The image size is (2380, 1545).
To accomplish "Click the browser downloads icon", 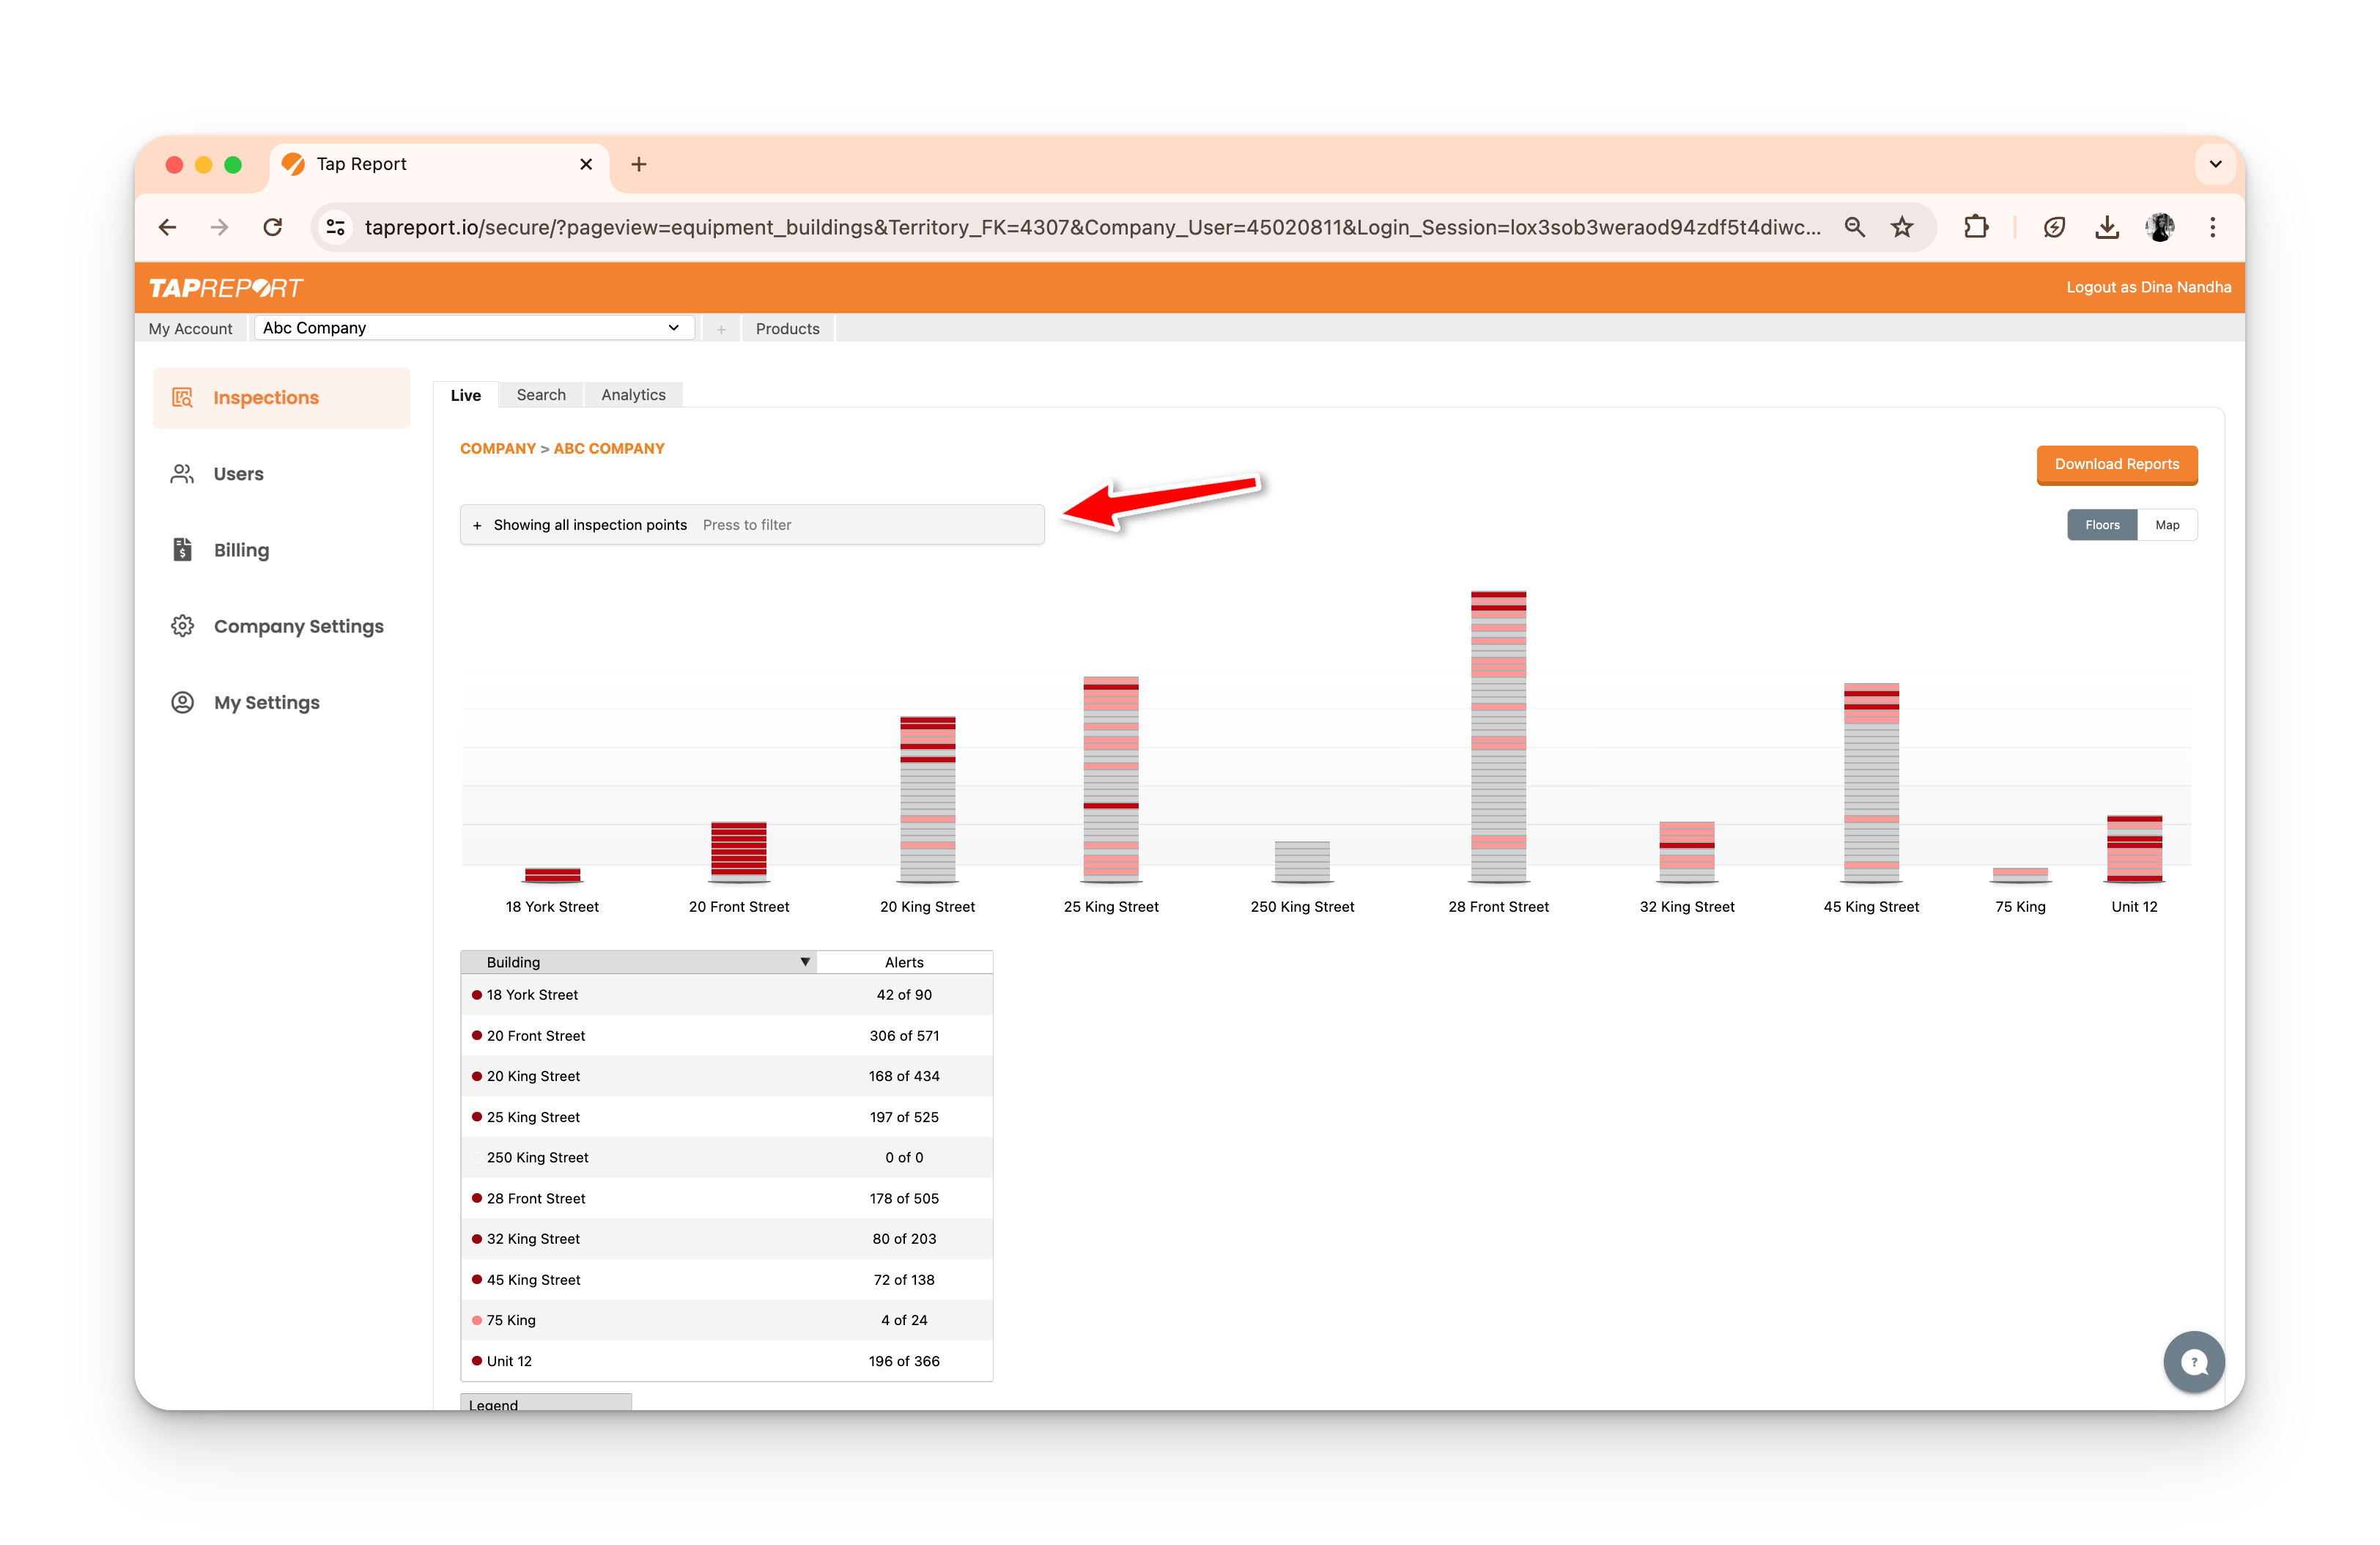I will tap(2106, 227).
